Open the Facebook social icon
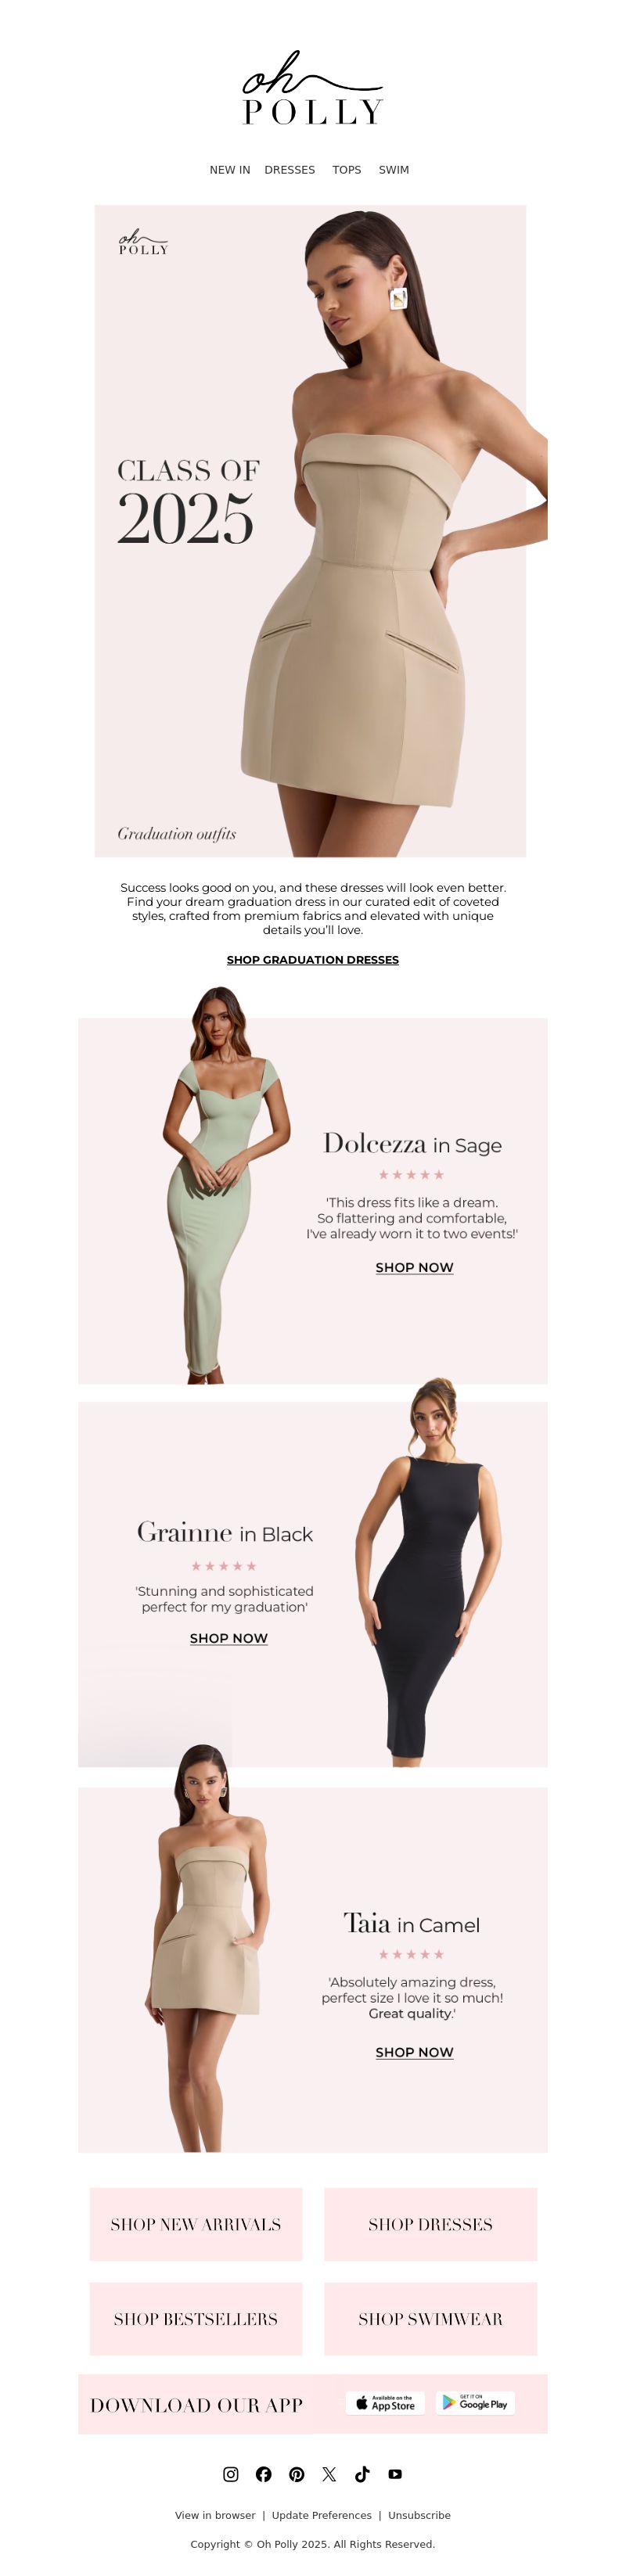Viewport: 626px width, 2576px height. click(x=264, y=2473)
